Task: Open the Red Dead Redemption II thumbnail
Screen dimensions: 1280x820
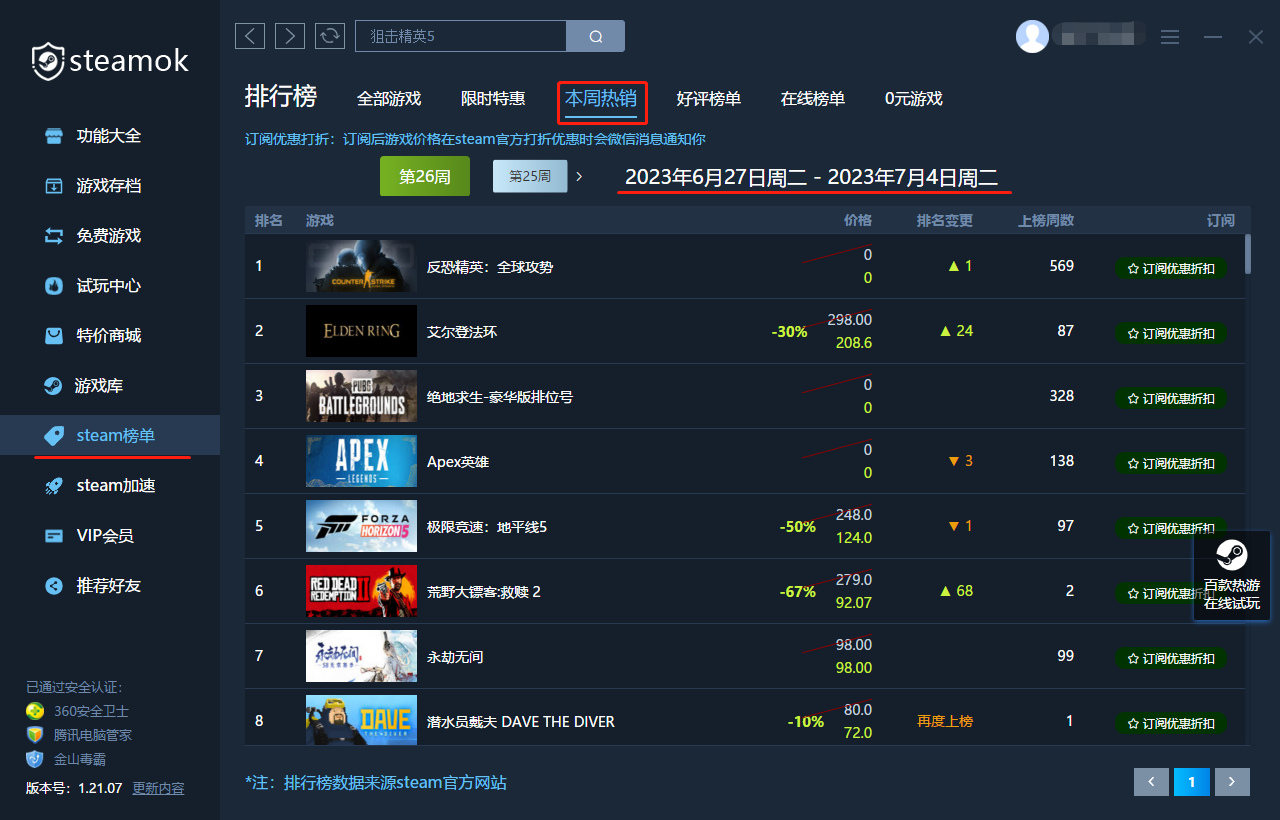Action: click(361, 591)
